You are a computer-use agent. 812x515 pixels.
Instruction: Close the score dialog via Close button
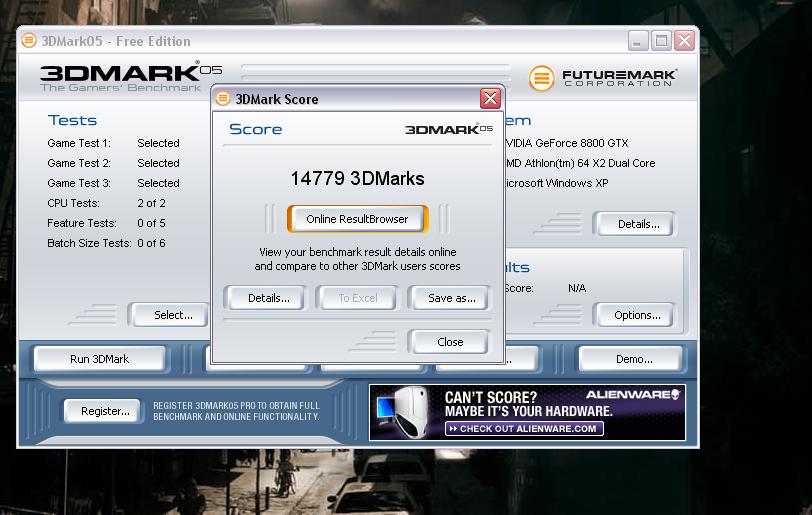(x=450, y=342)
